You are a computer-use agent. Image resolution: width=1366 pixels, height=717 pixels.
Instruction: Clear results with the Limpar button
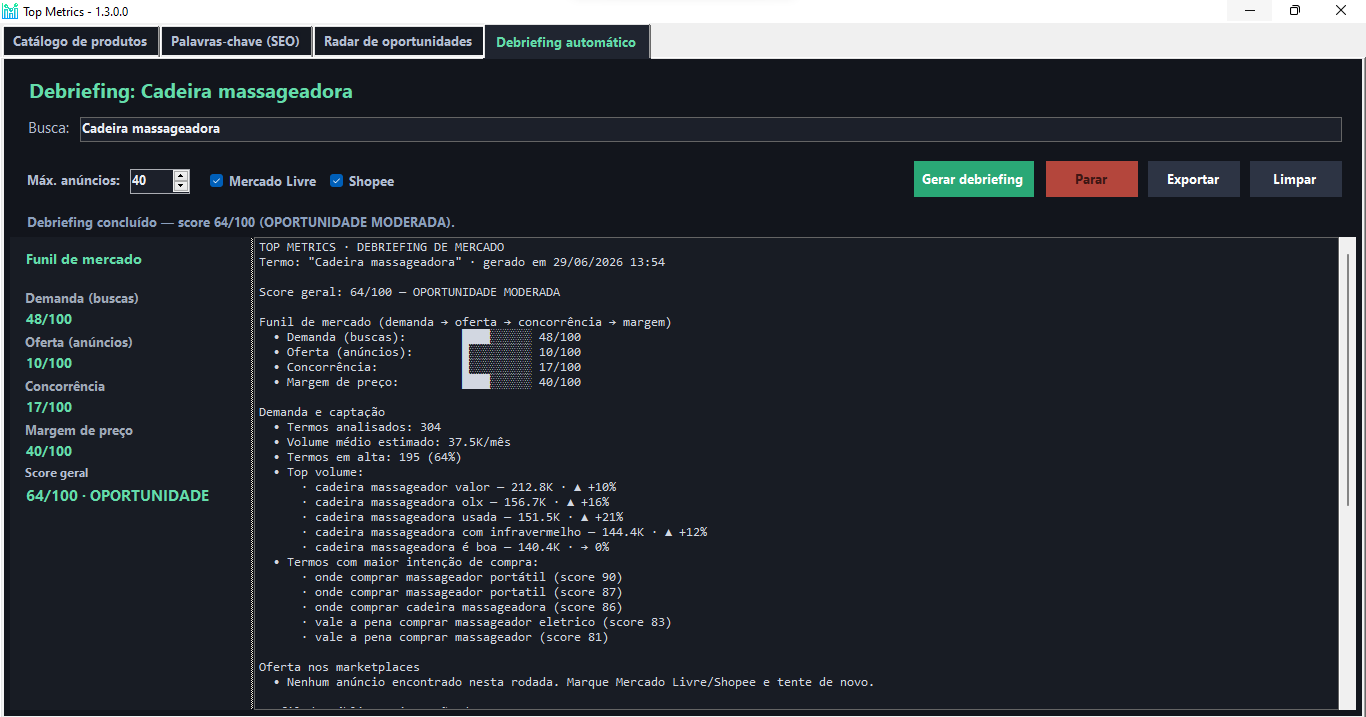[1295, 179]
